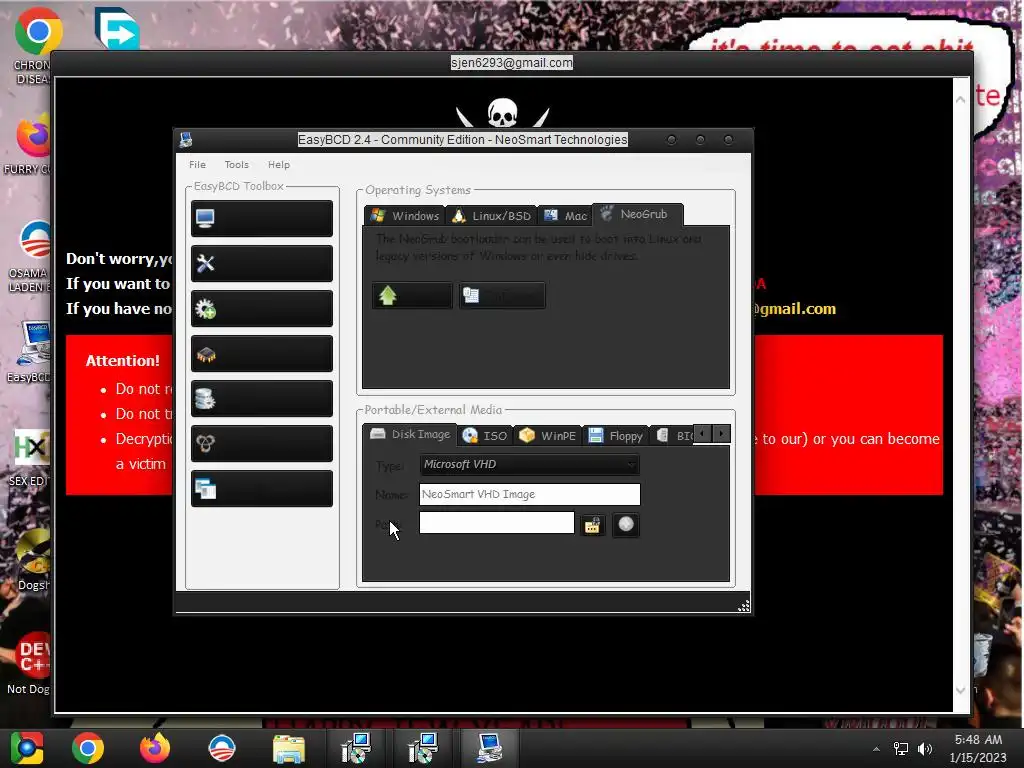Click the EasyBCD title bar app icon
The width and height of the screenshot is (1024, 768).
tap(186, 140)
